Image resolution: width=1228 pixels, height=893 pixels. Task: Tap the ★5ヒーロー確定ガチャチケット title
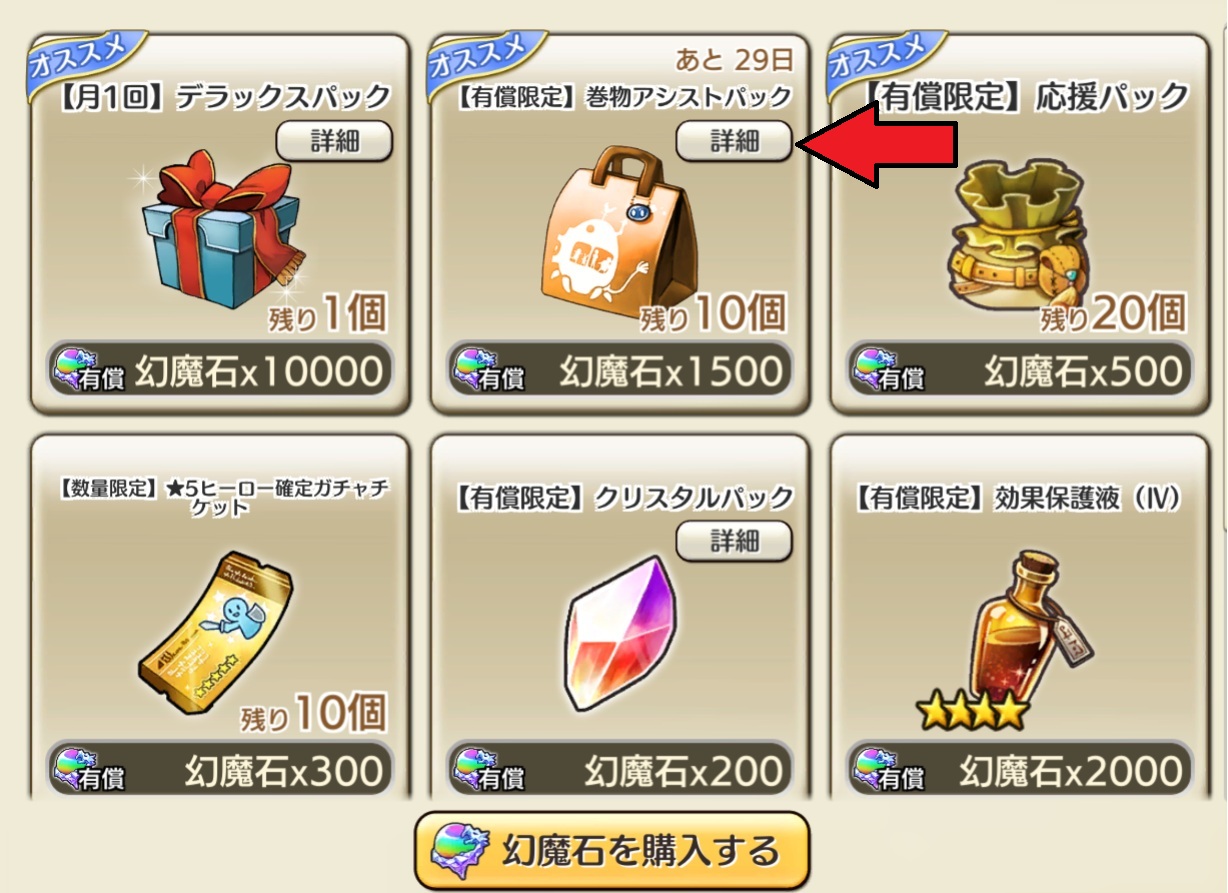coord(224,497)
